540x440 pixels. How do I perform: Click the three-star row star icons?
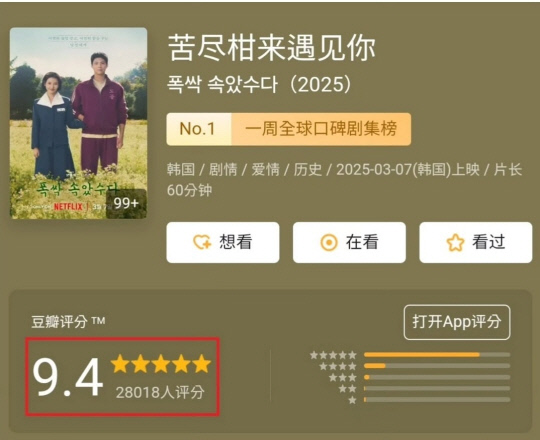[343, 377]
